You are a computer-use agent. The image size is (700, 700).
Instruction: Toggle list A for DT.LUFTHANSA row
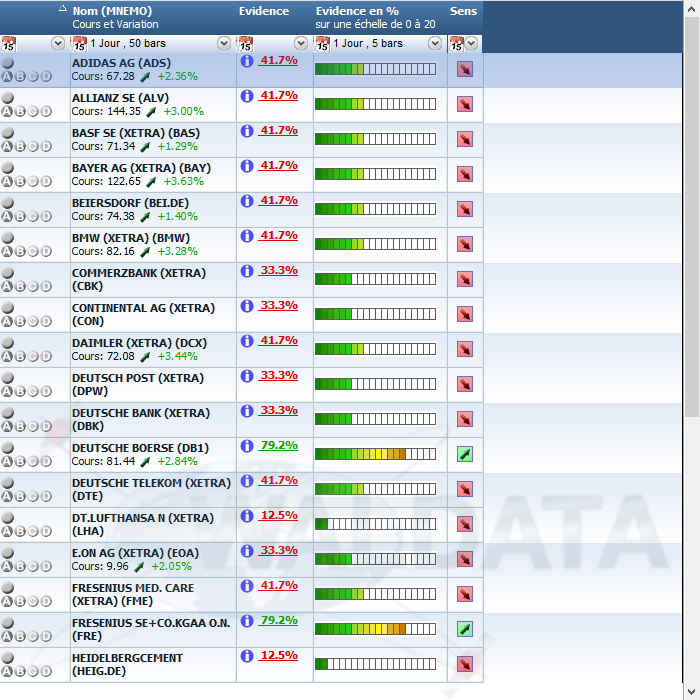(x=7, y=531)
